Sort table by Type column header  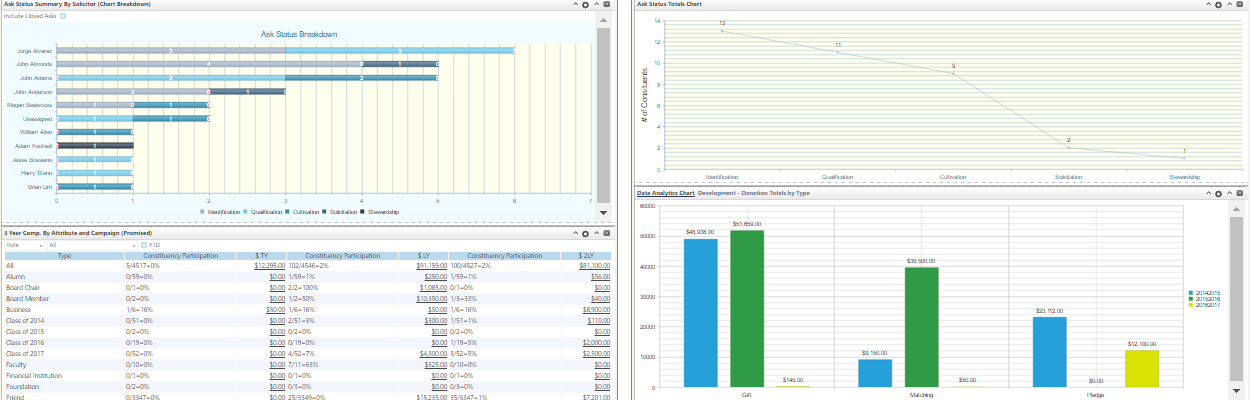point(65,256)
